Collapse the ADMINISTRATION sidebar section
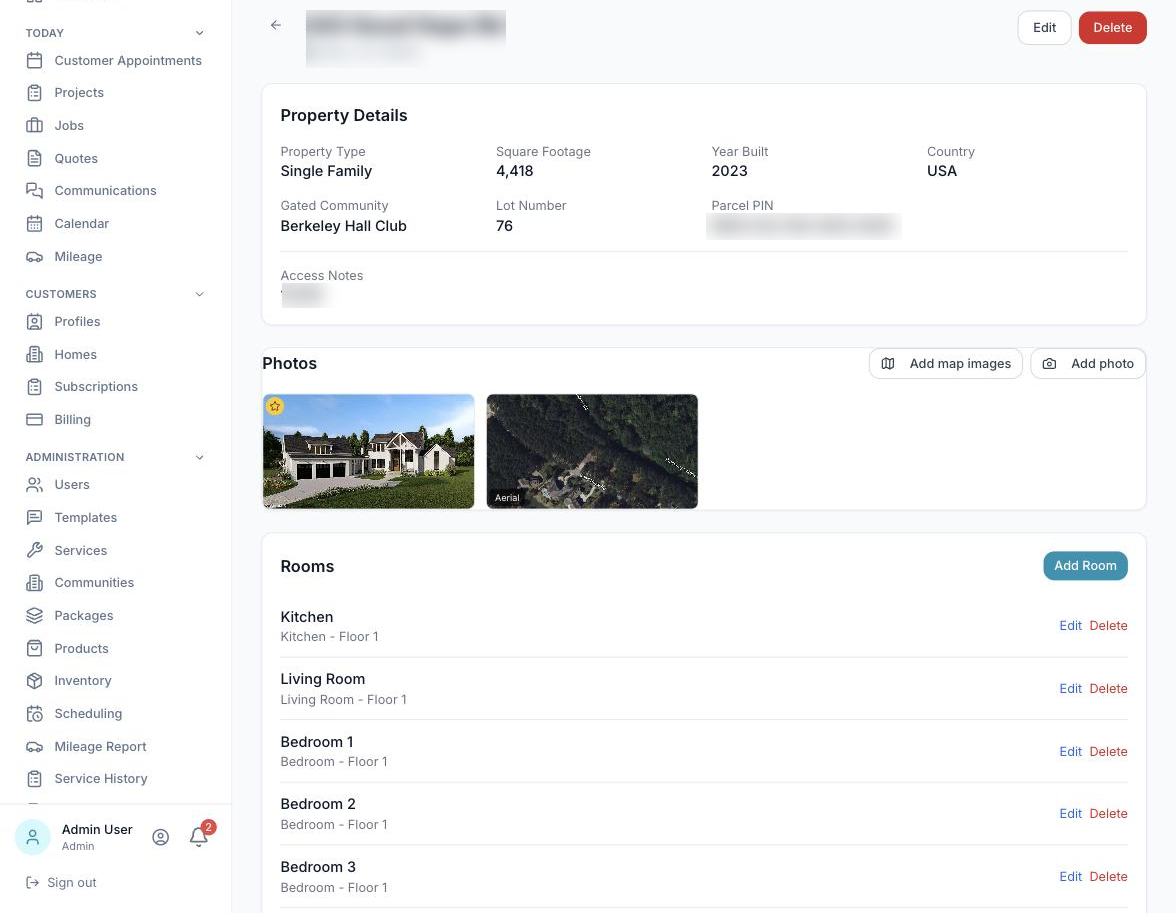This screenshot has height=913, width=1176. (x=200, y=458)
